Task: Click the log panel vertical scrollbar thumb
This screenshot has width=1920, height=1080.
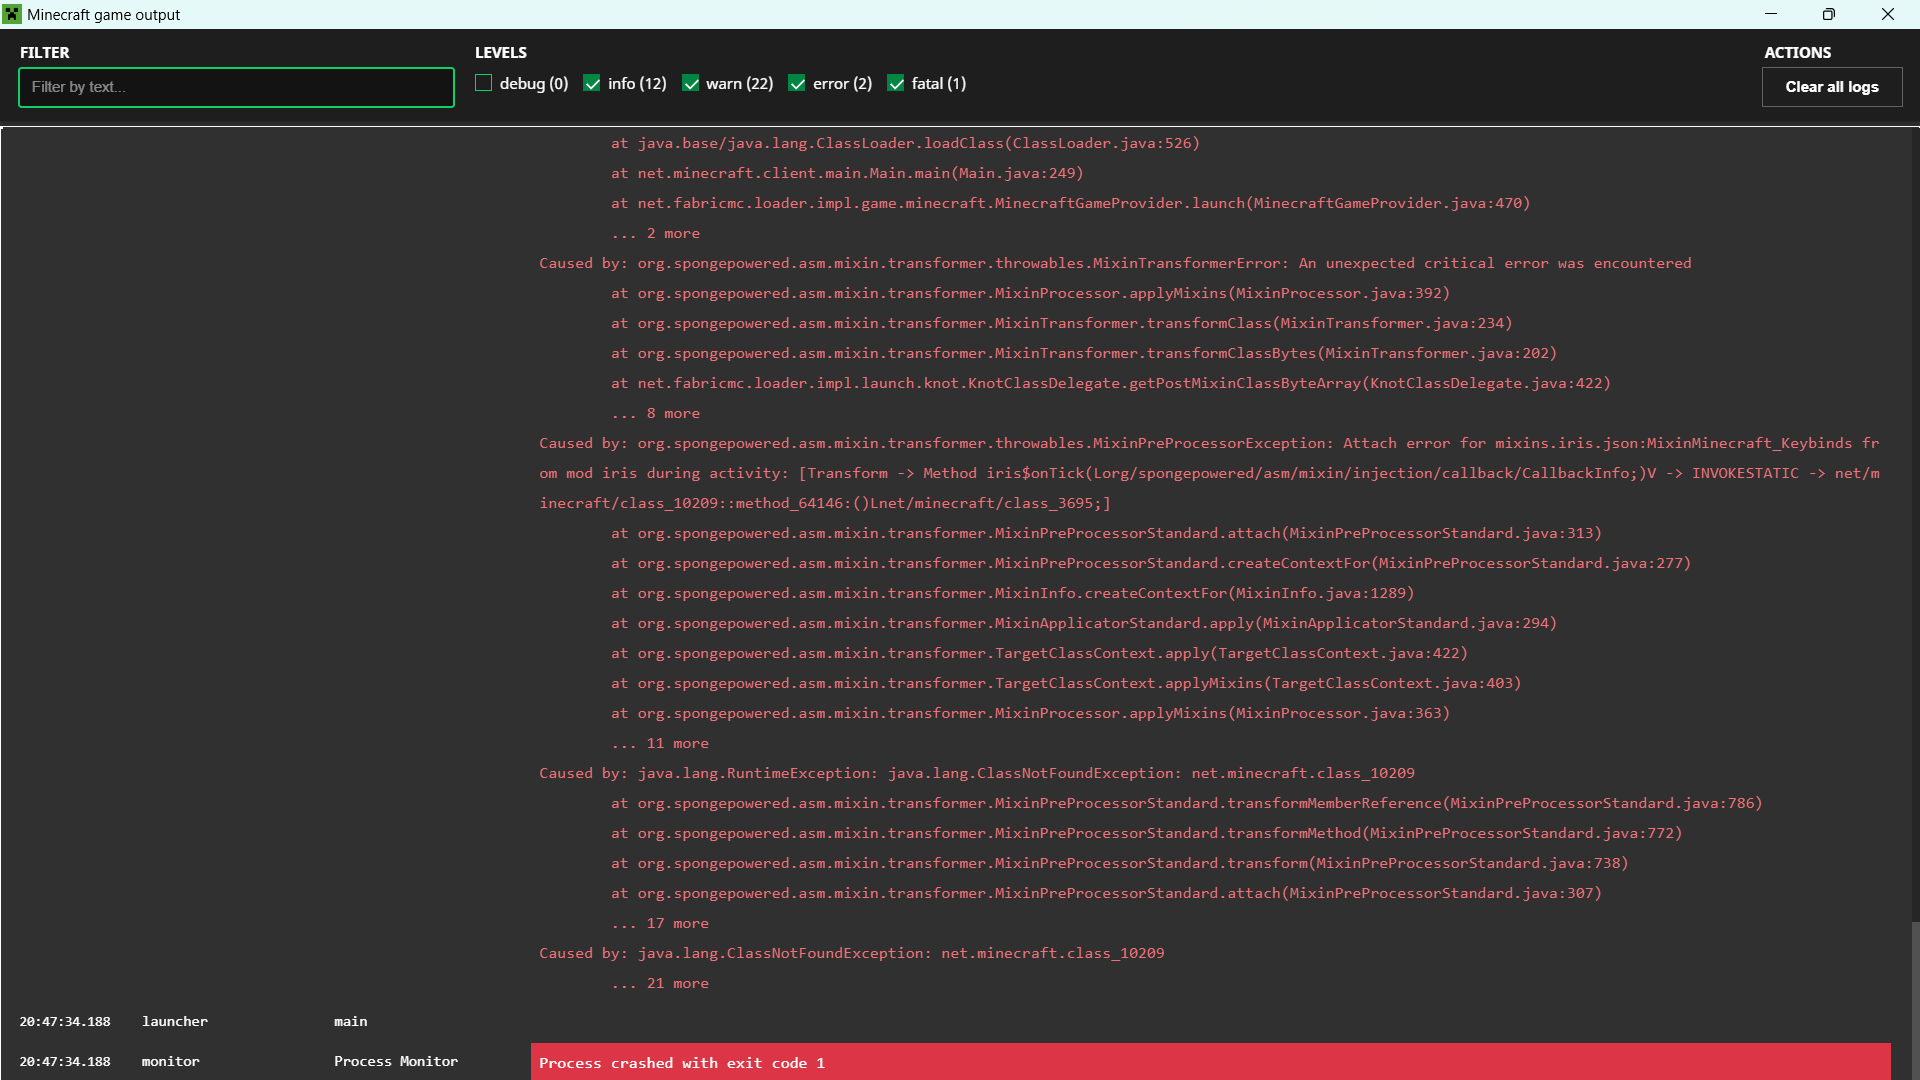Action: pyautogui.click(x=1914, y=1000)
